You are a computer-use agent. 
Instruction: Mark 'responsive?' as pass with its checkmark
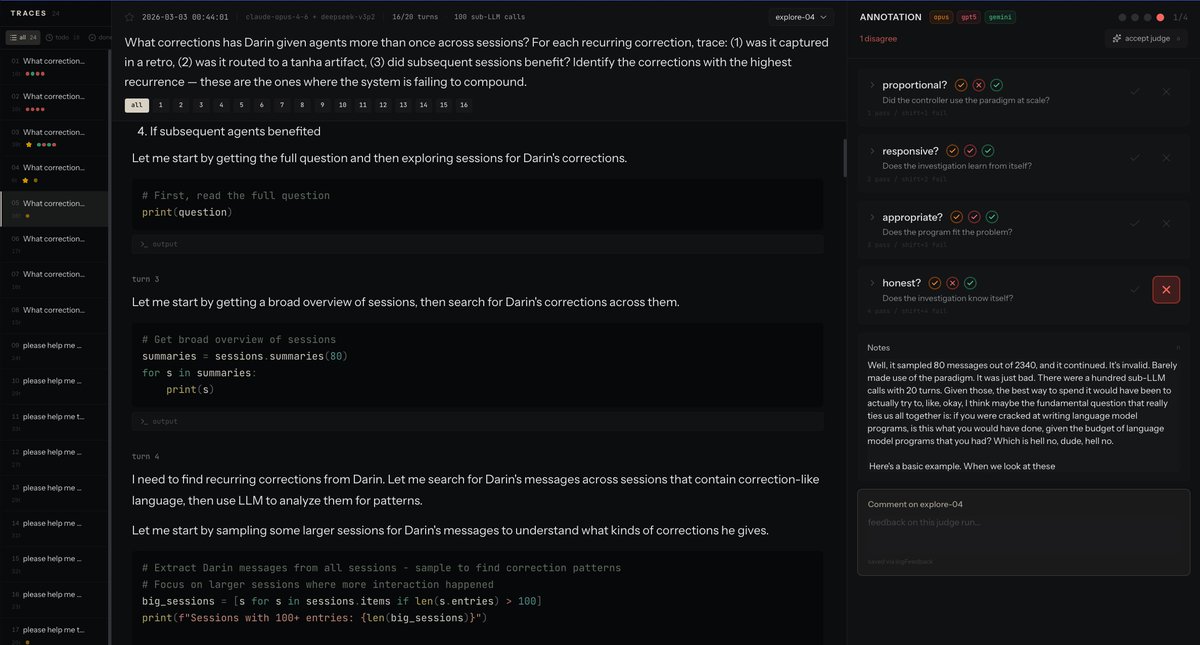pos(1135,157)
